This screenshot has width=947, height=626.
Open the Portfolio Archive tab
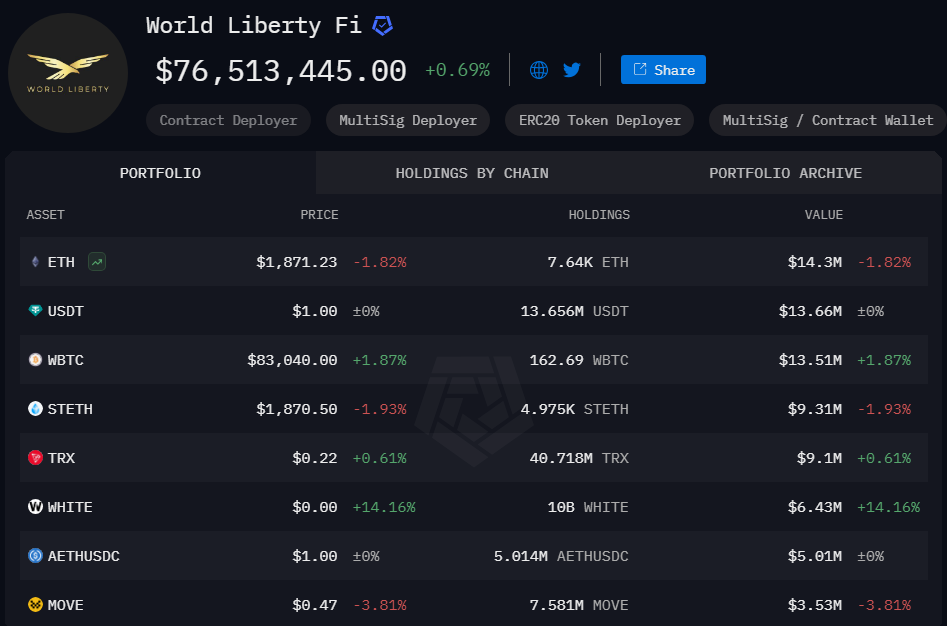pos(785,173)
